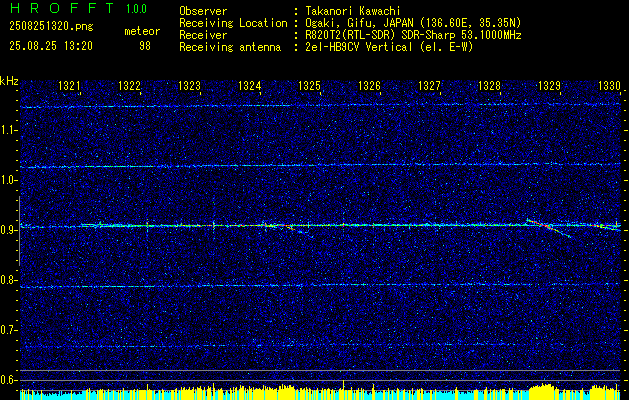Click the 2el-HB9CV Vertical antenna text
Screen dimensions: 629x400
[389, 47]
